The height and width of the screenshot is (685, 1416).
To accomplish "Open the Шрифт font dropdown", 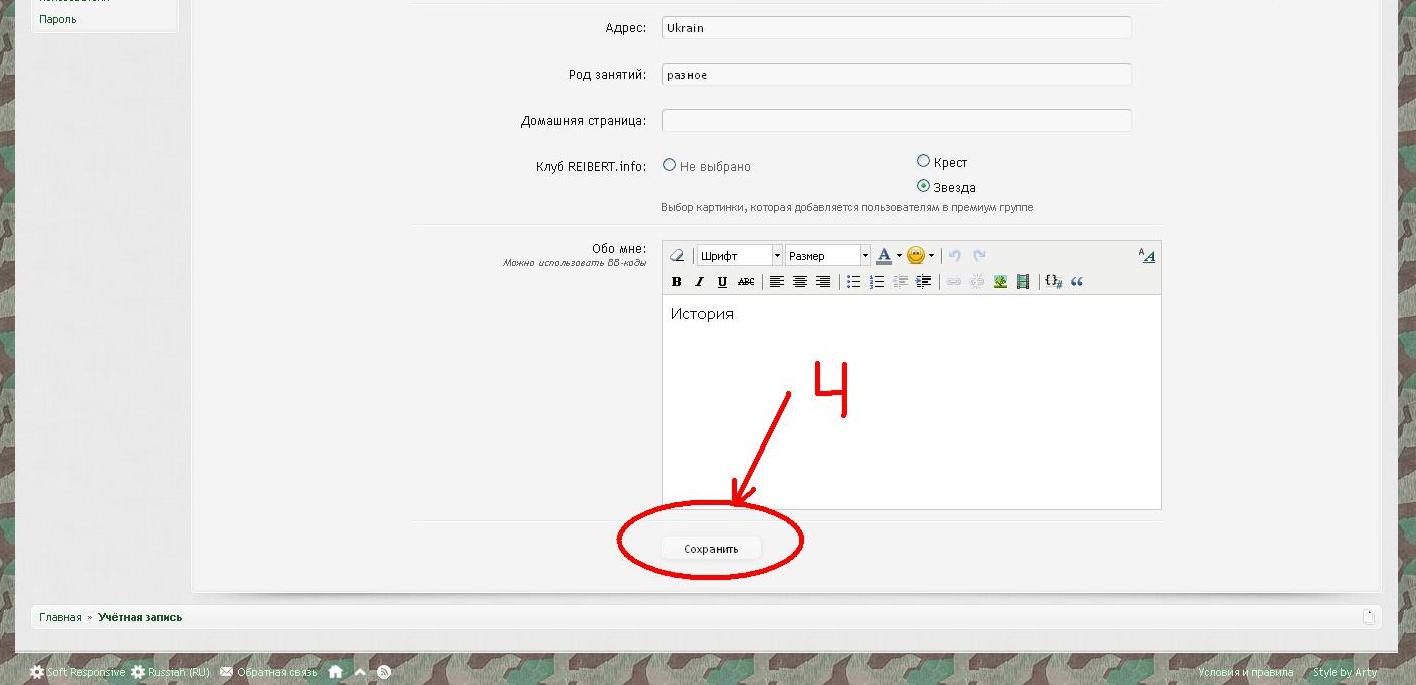I will (739, 256).
